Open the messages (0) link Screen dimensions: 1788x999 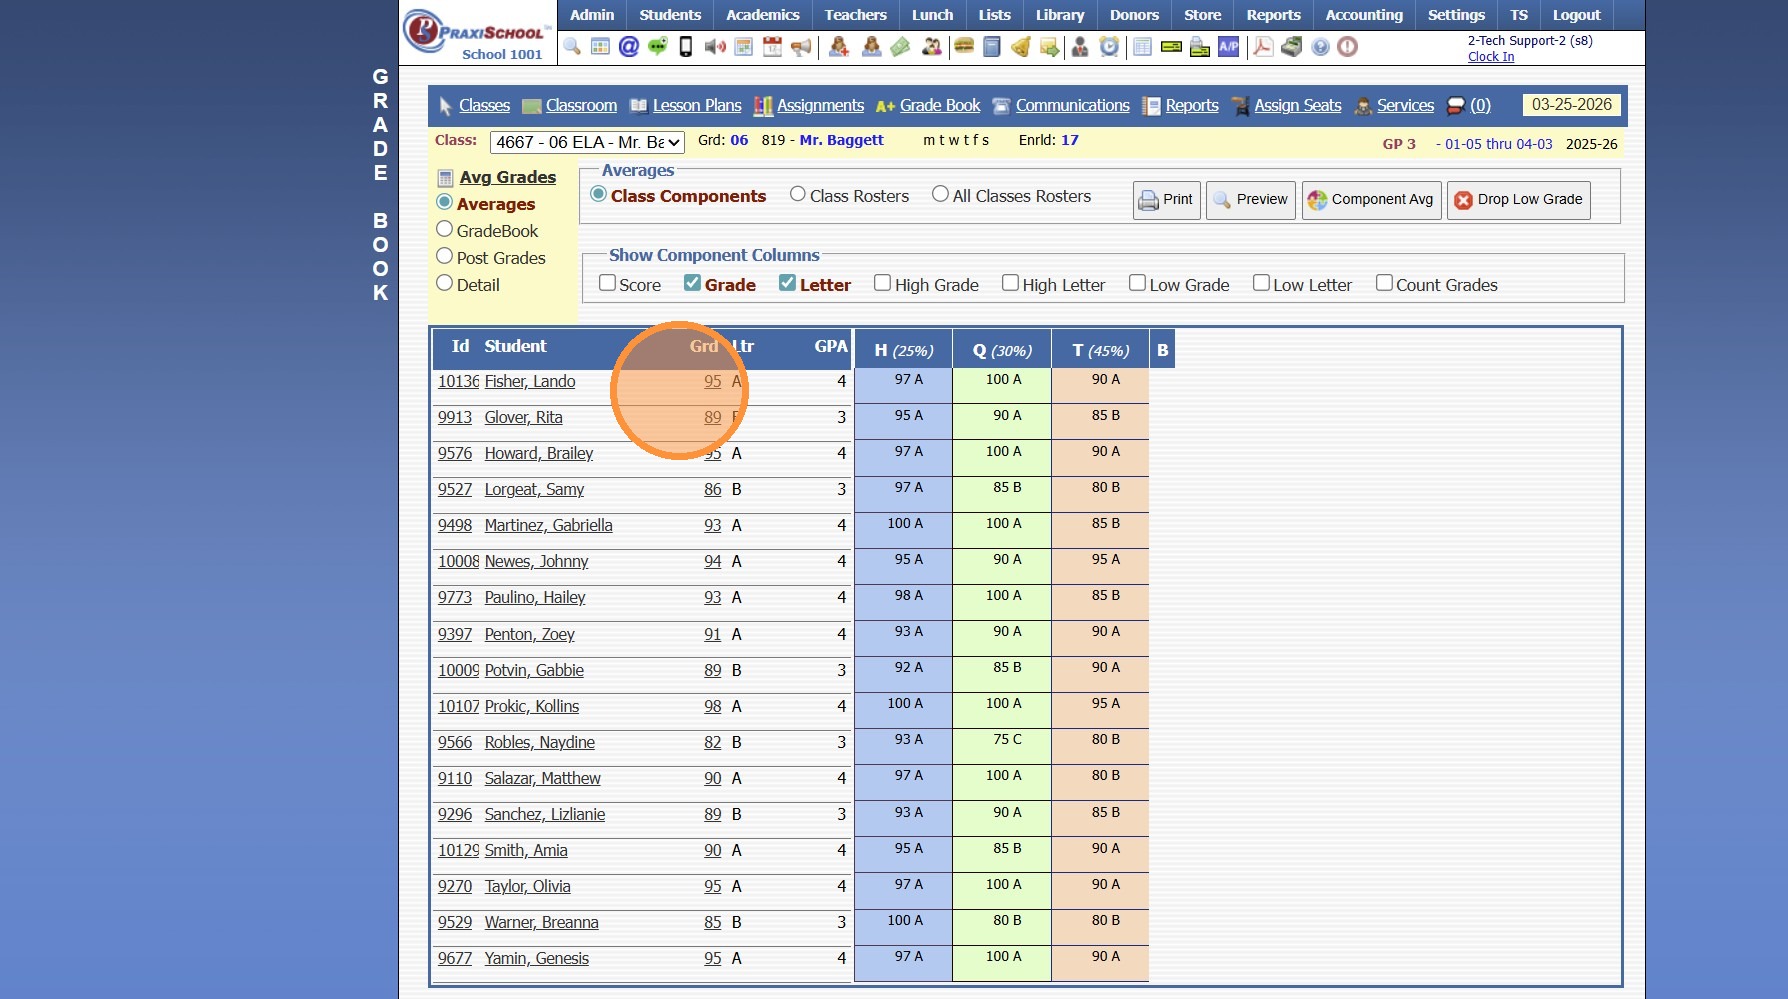click(1480, 106)
